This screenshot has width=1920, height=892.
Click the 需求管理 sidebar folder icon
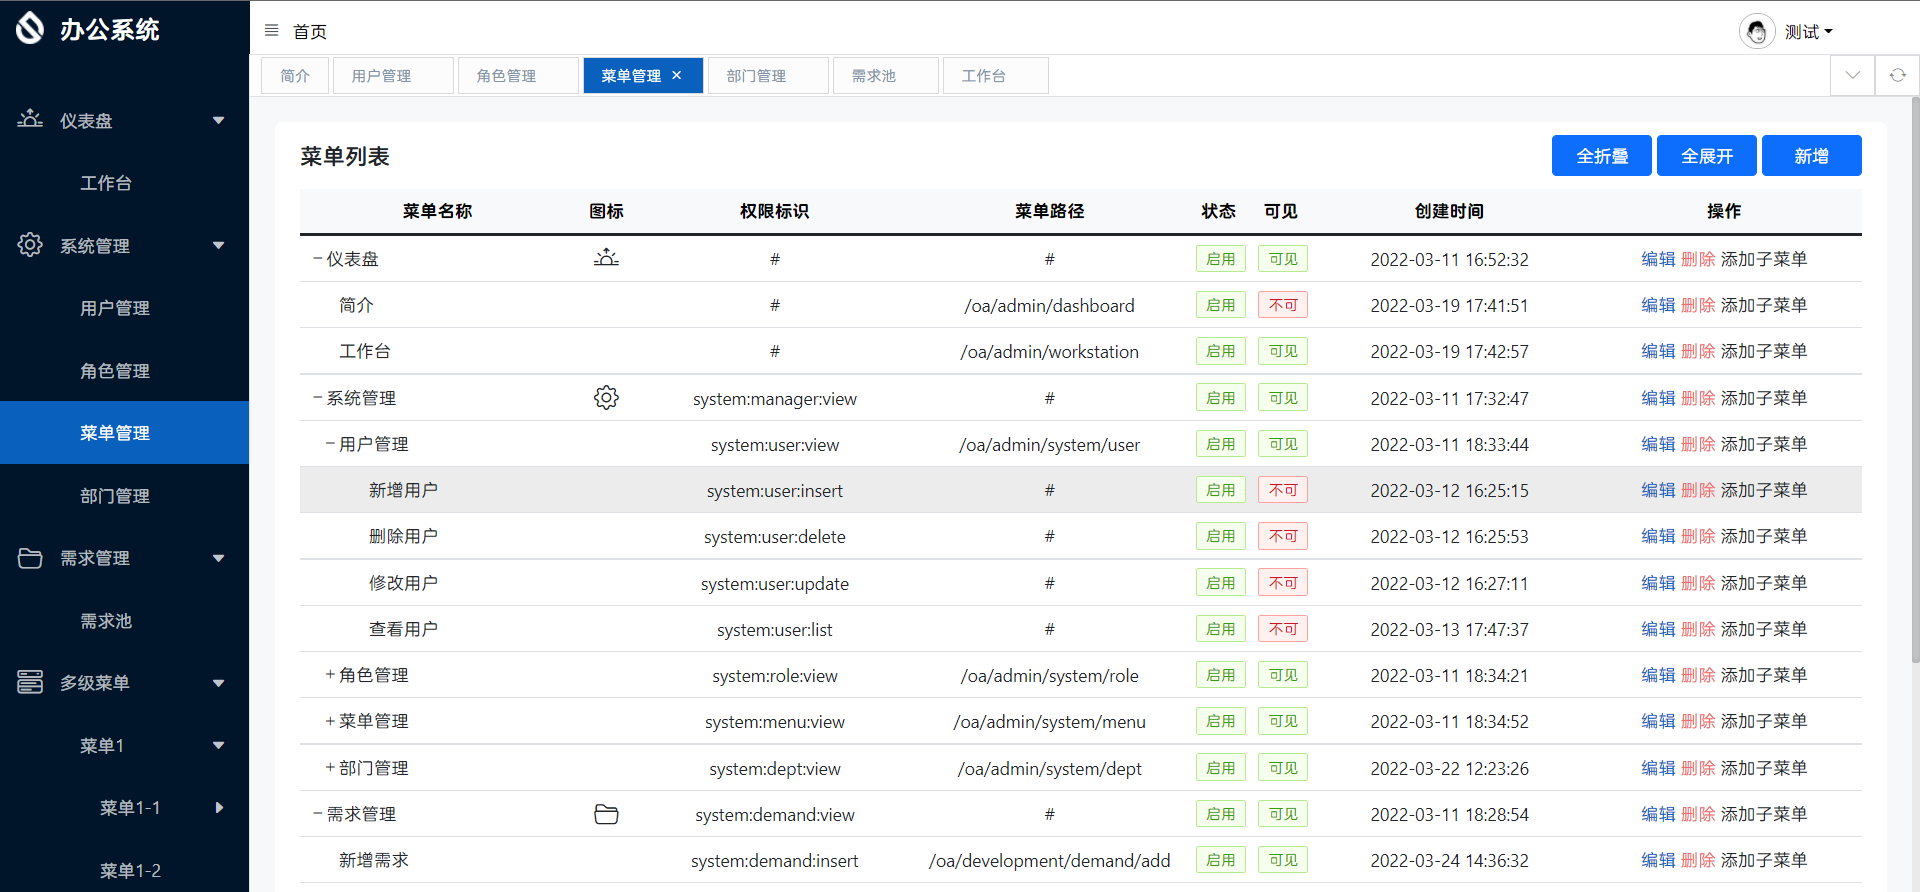point(30,558)
